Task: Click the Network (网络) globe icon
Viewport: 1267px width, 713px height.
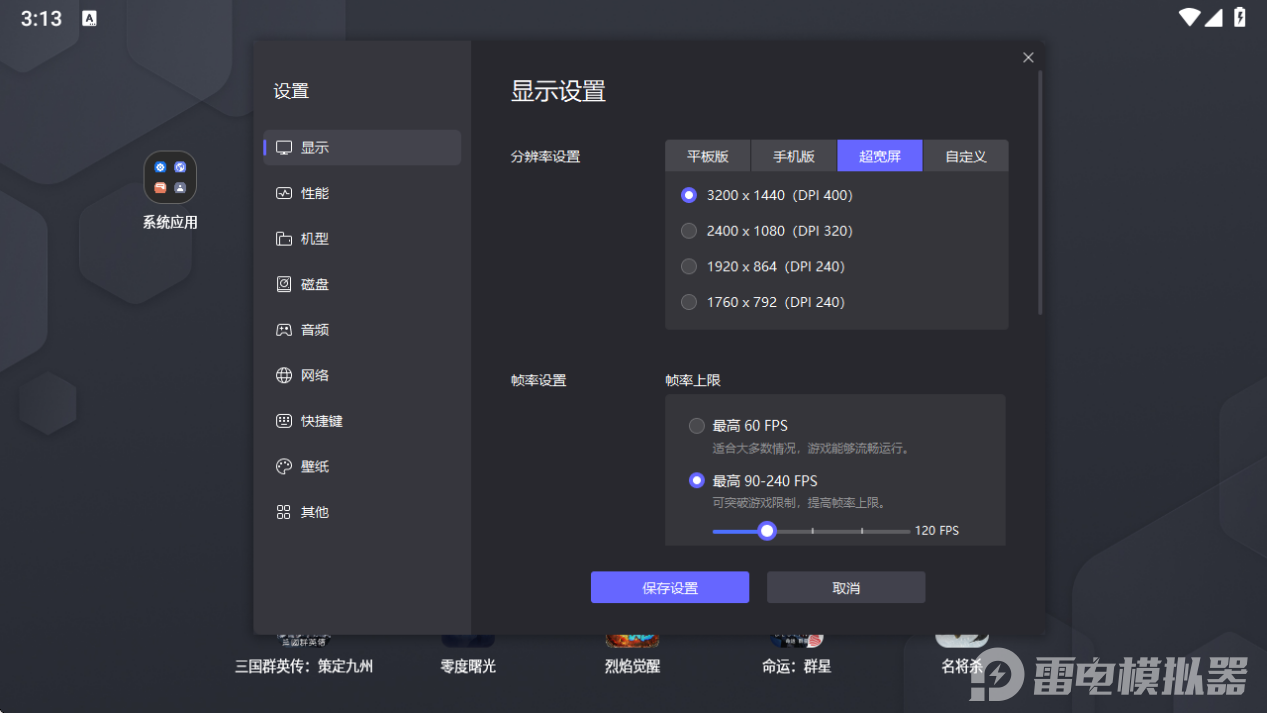Action: click(284, 375)
